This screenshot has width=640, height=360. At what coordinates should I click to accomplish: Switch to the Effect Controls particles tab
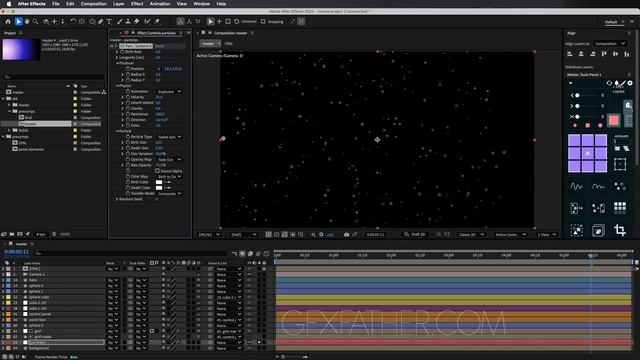pos(156,33)
